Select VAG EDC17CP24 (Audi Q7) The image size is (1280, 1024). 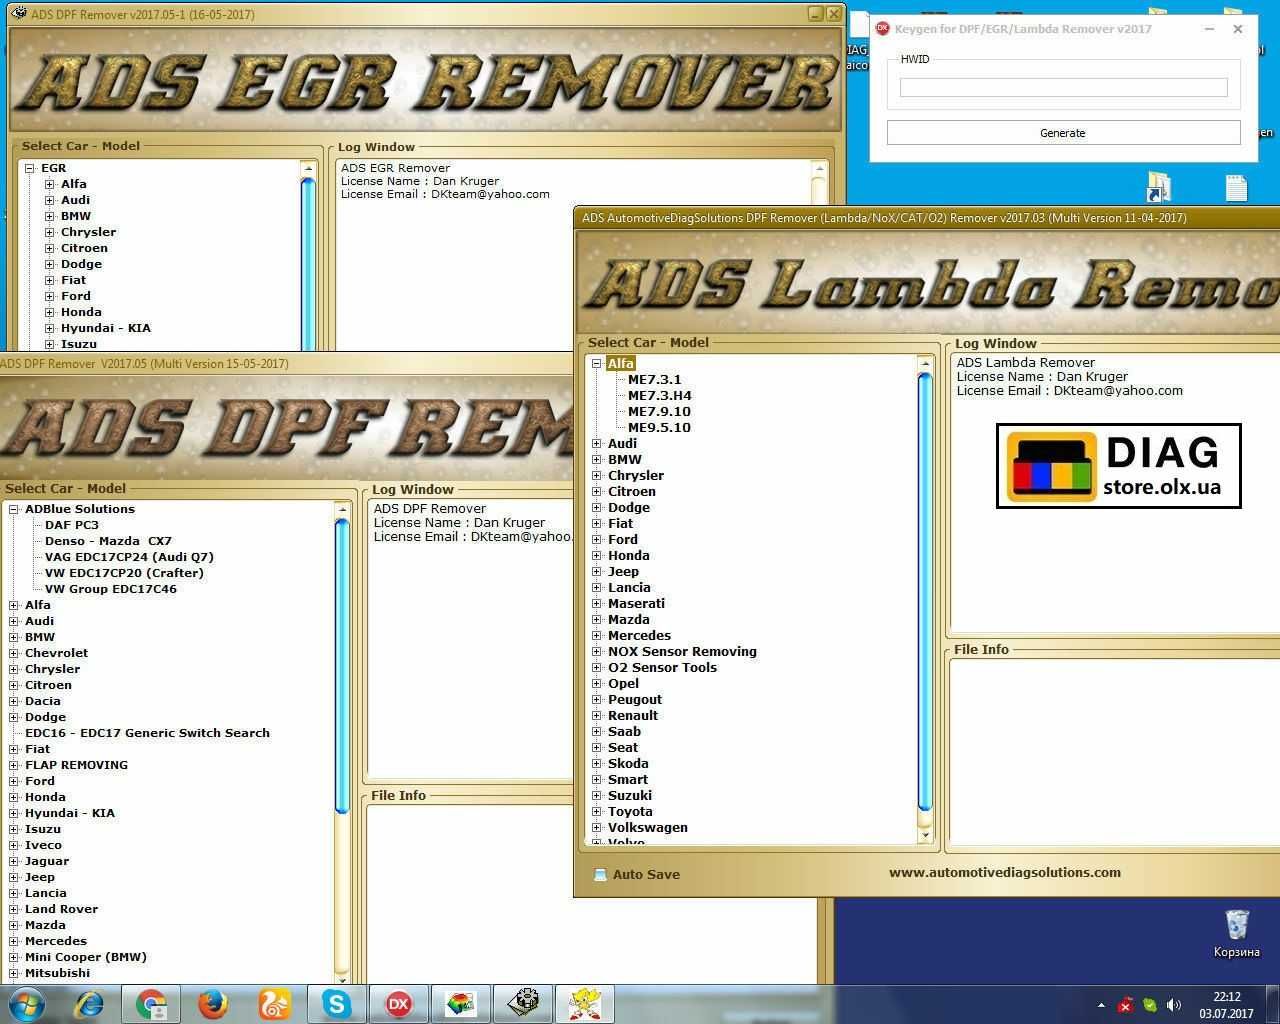pyautogui.click(x=129, y=557)
